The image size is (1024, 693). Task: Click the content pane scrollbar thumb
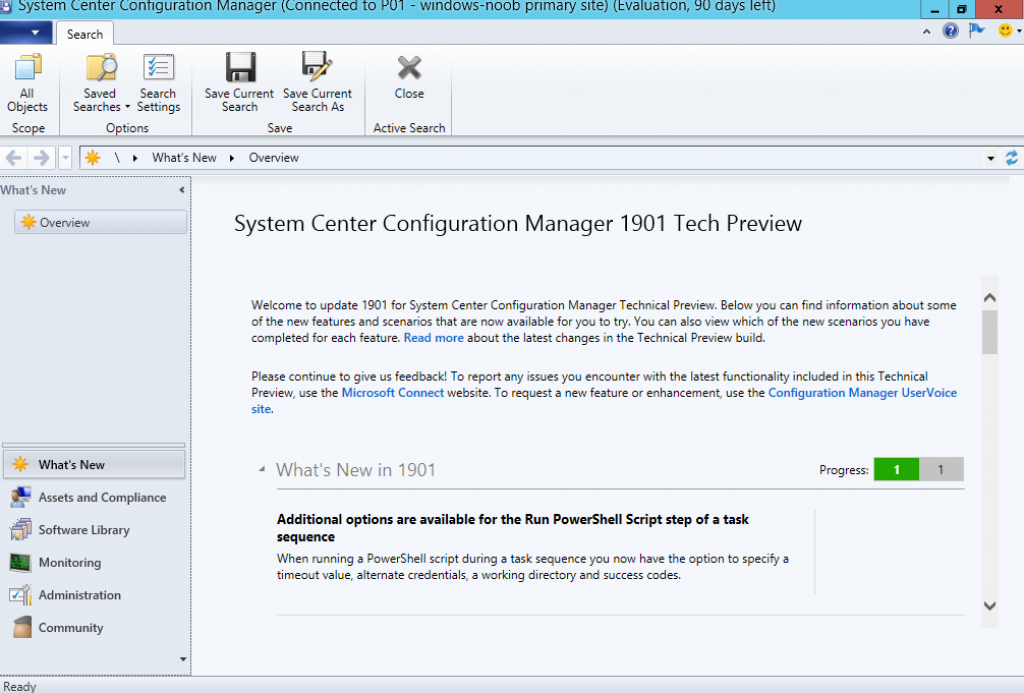[990, 332]
